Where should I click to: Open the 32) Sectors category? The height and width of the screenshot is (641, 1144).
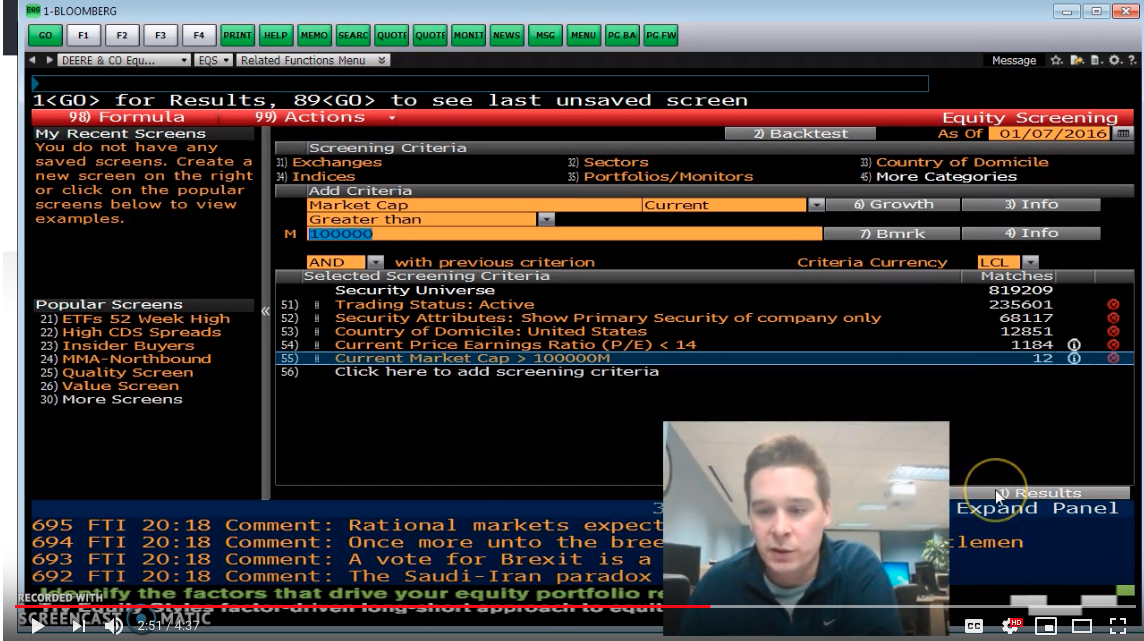coord(608,163)
